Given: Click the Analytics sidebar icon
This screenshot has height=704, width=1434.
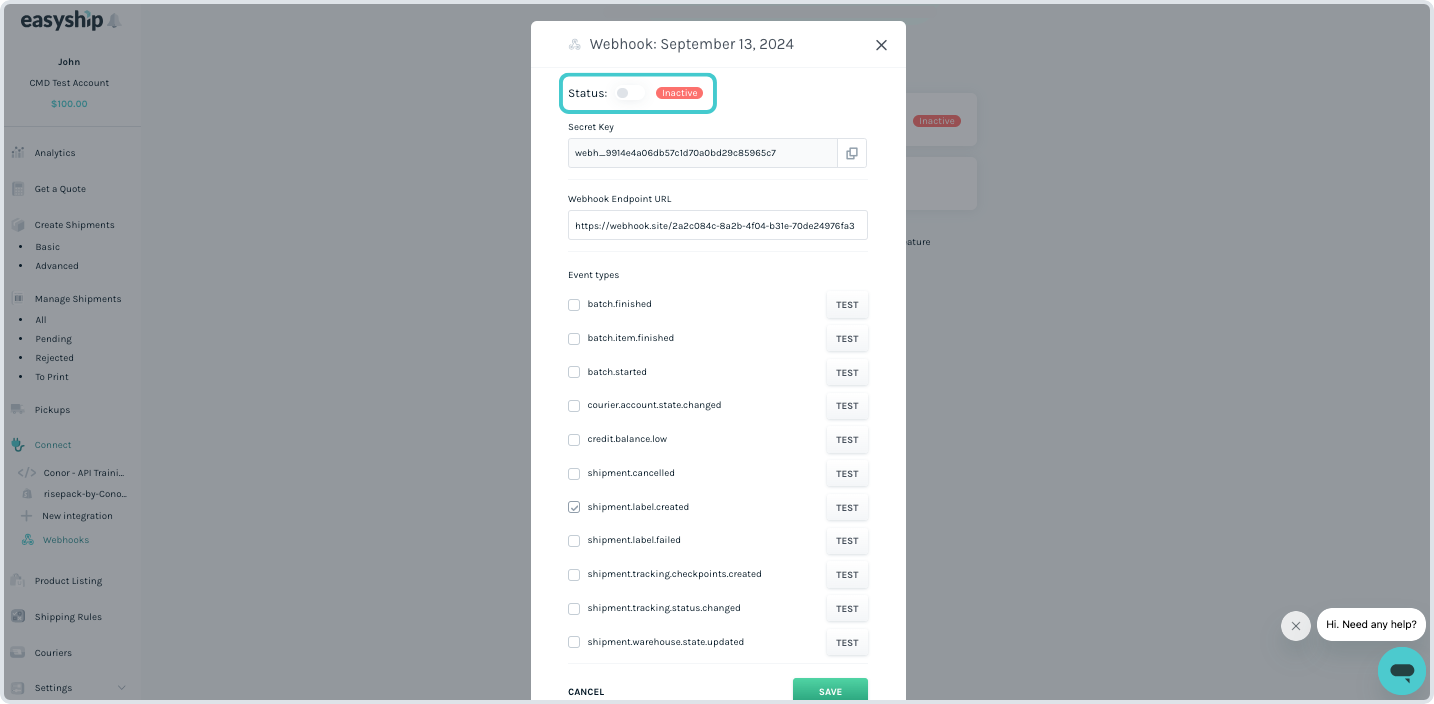Looking at the screenshot, I should click(18, 153).
